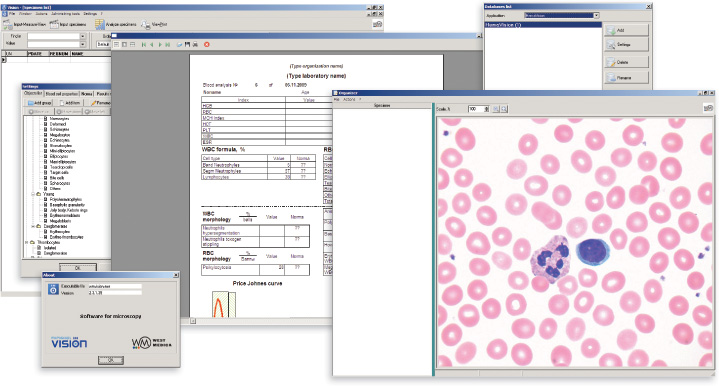Collapse the Young folder in the tree

[33, 194]
